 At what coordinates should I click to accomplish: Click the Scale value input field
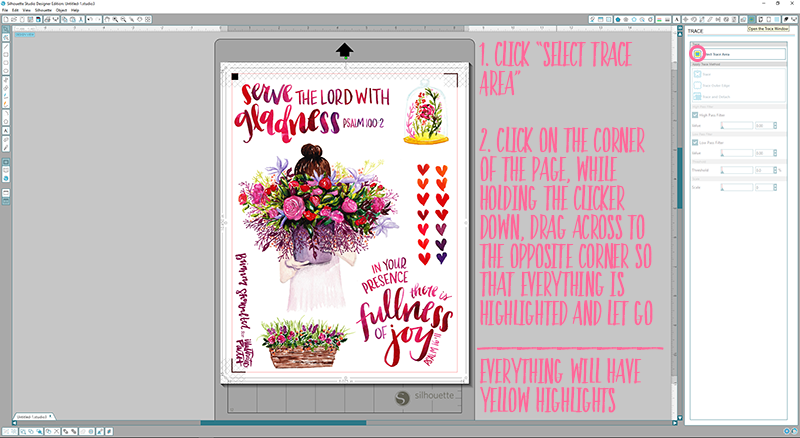(764, 187)
